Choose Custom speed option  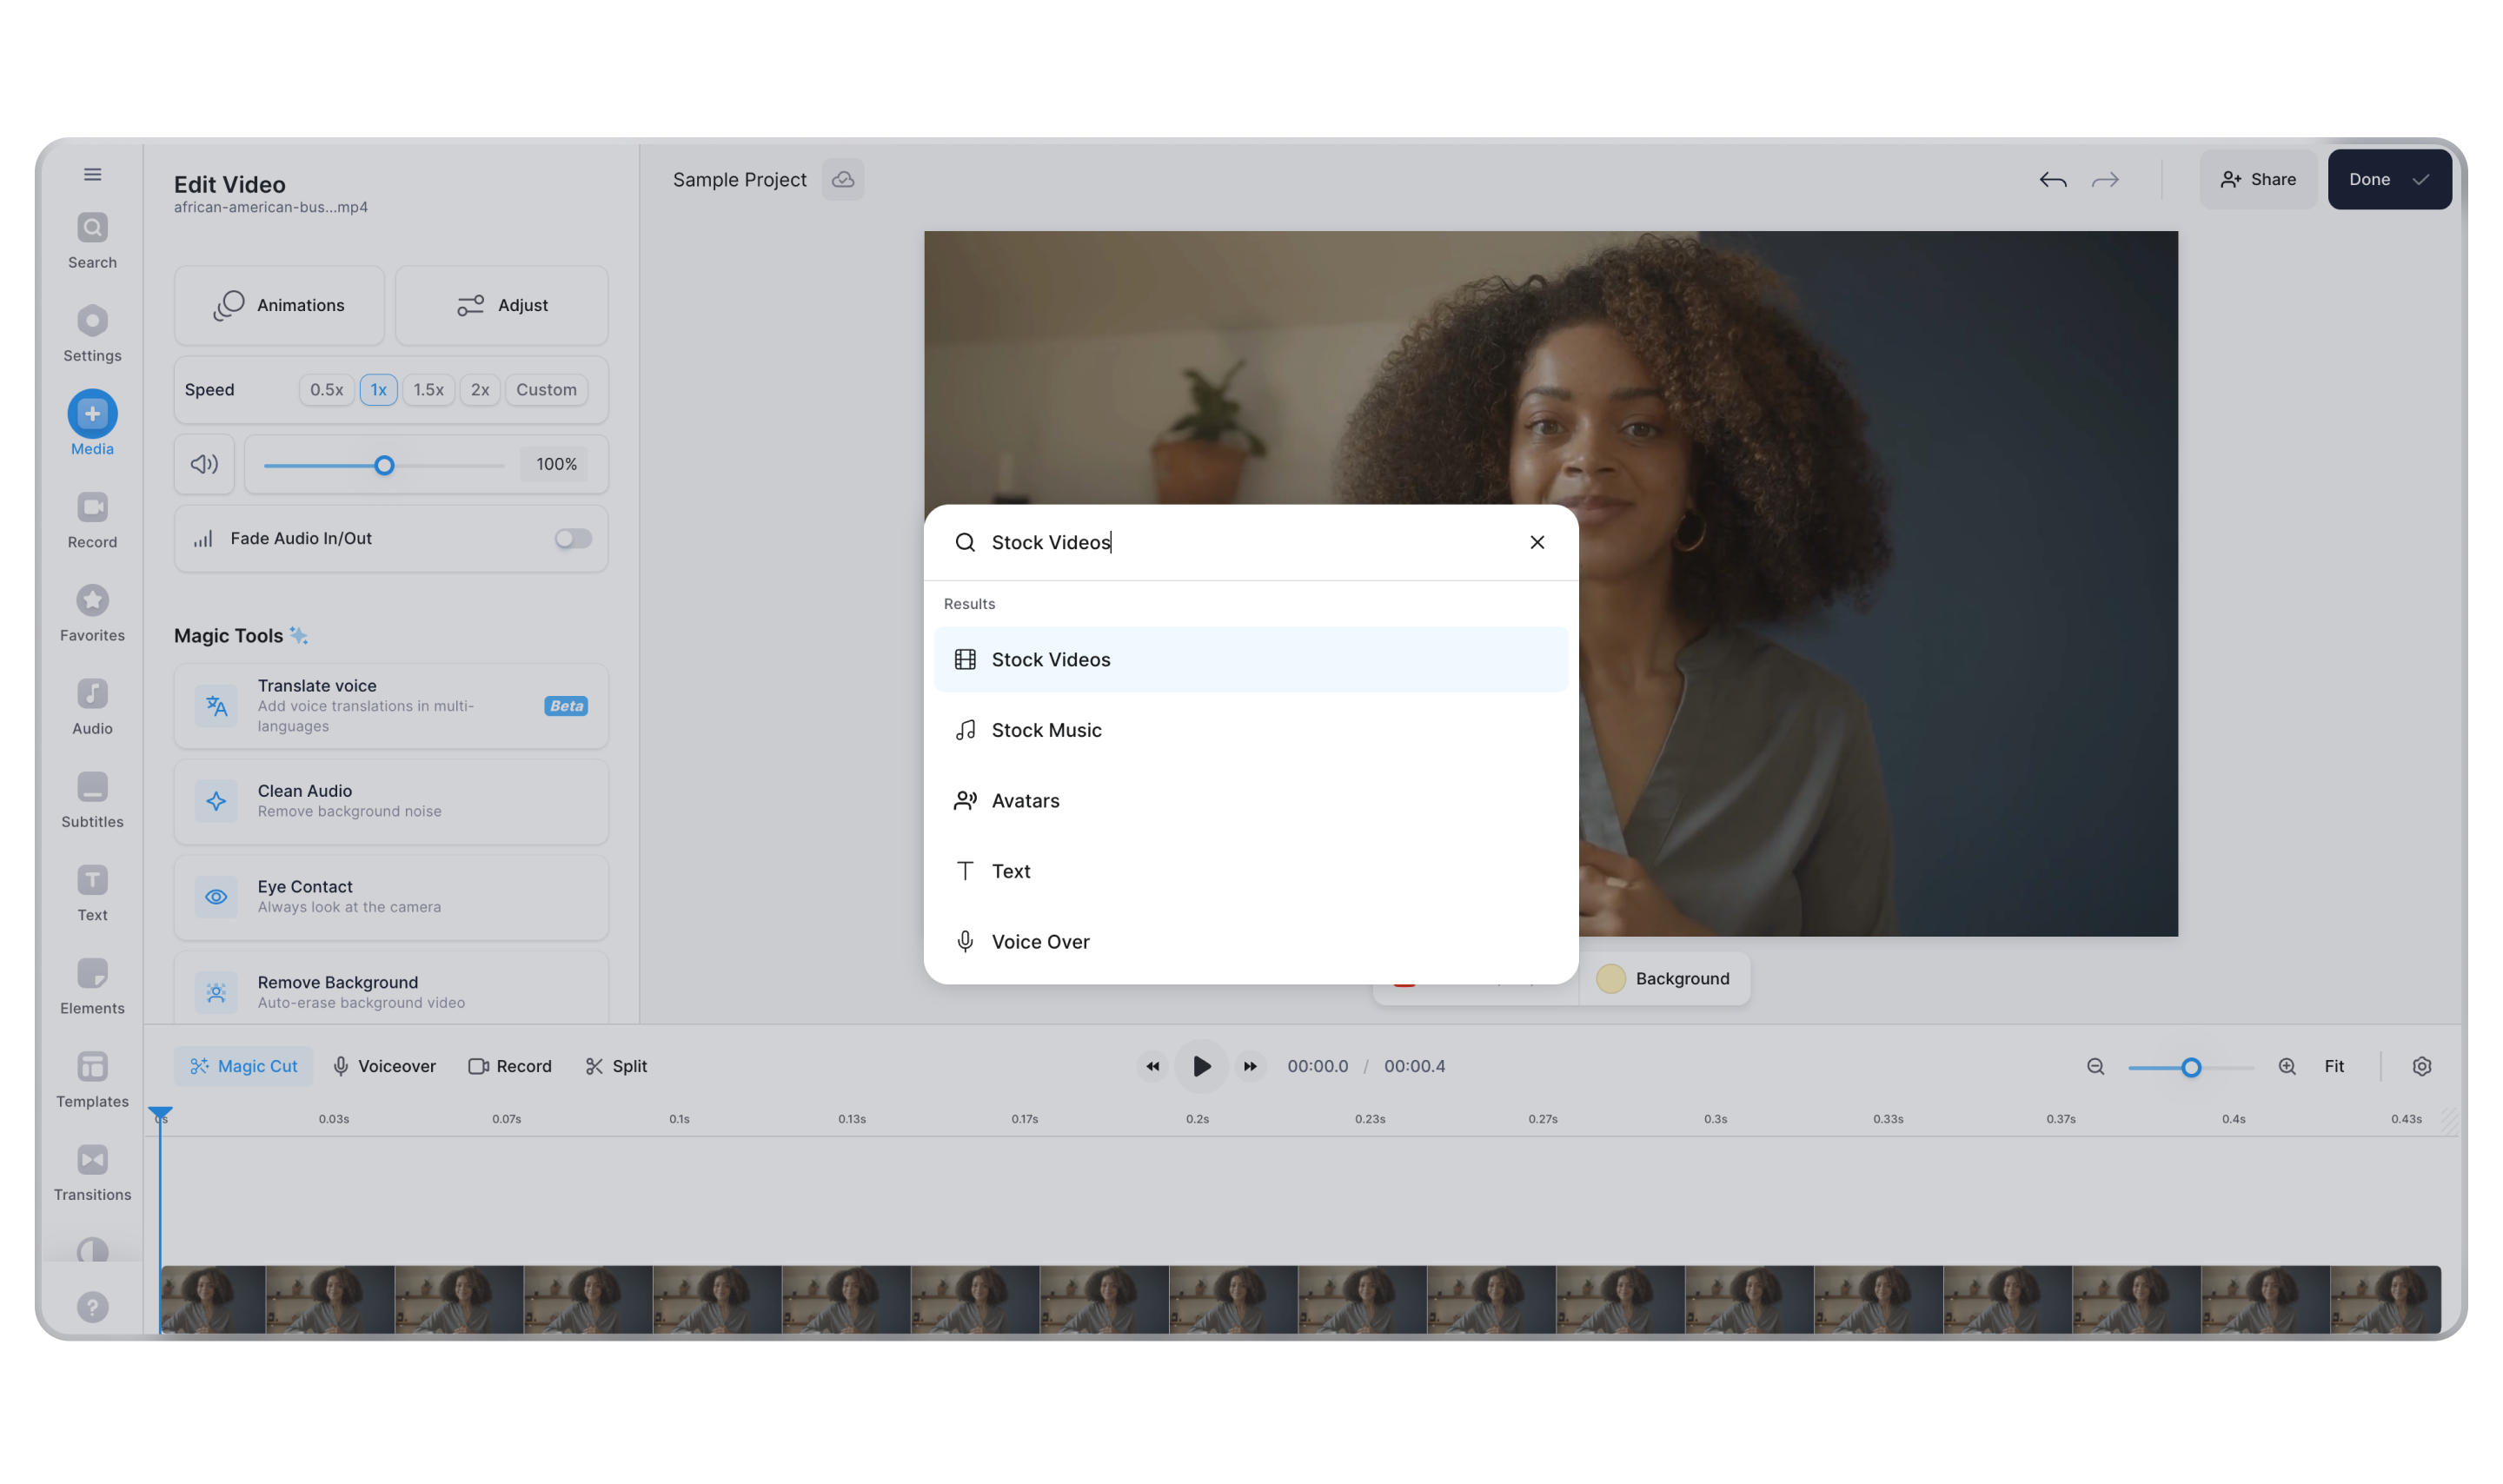click(x=546, y=390)
